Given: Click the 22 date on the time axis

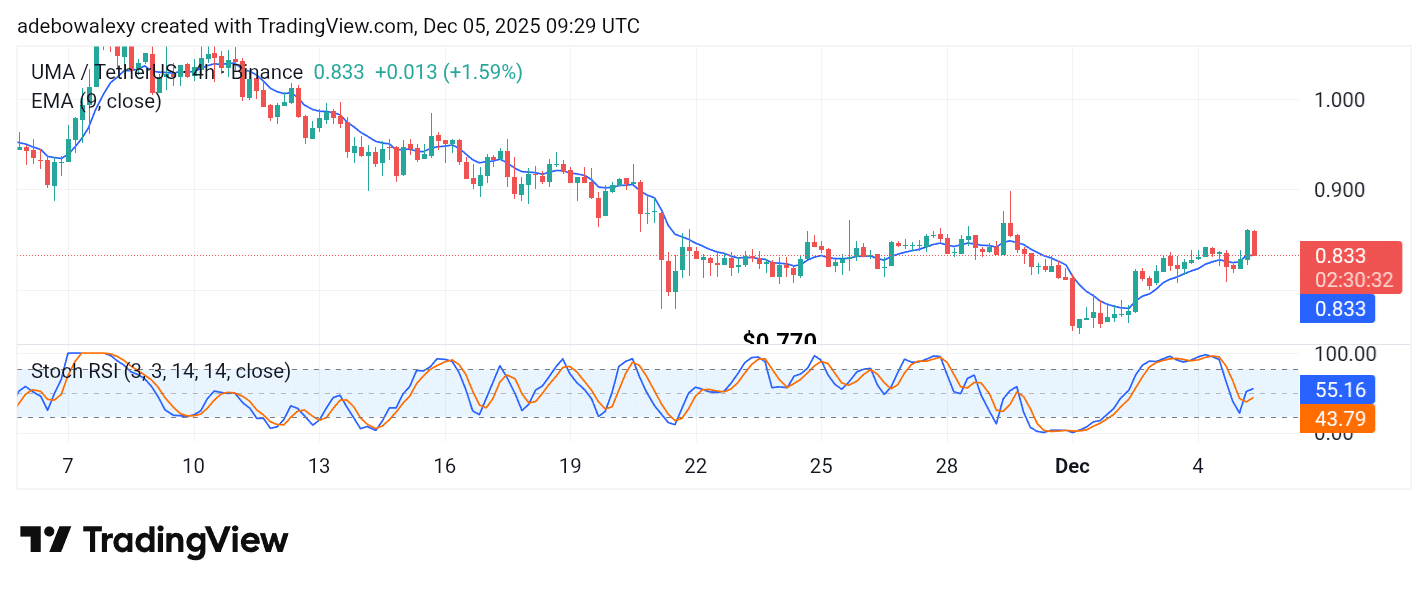Looking at the screenshot, I should click(x=695, y=466).
